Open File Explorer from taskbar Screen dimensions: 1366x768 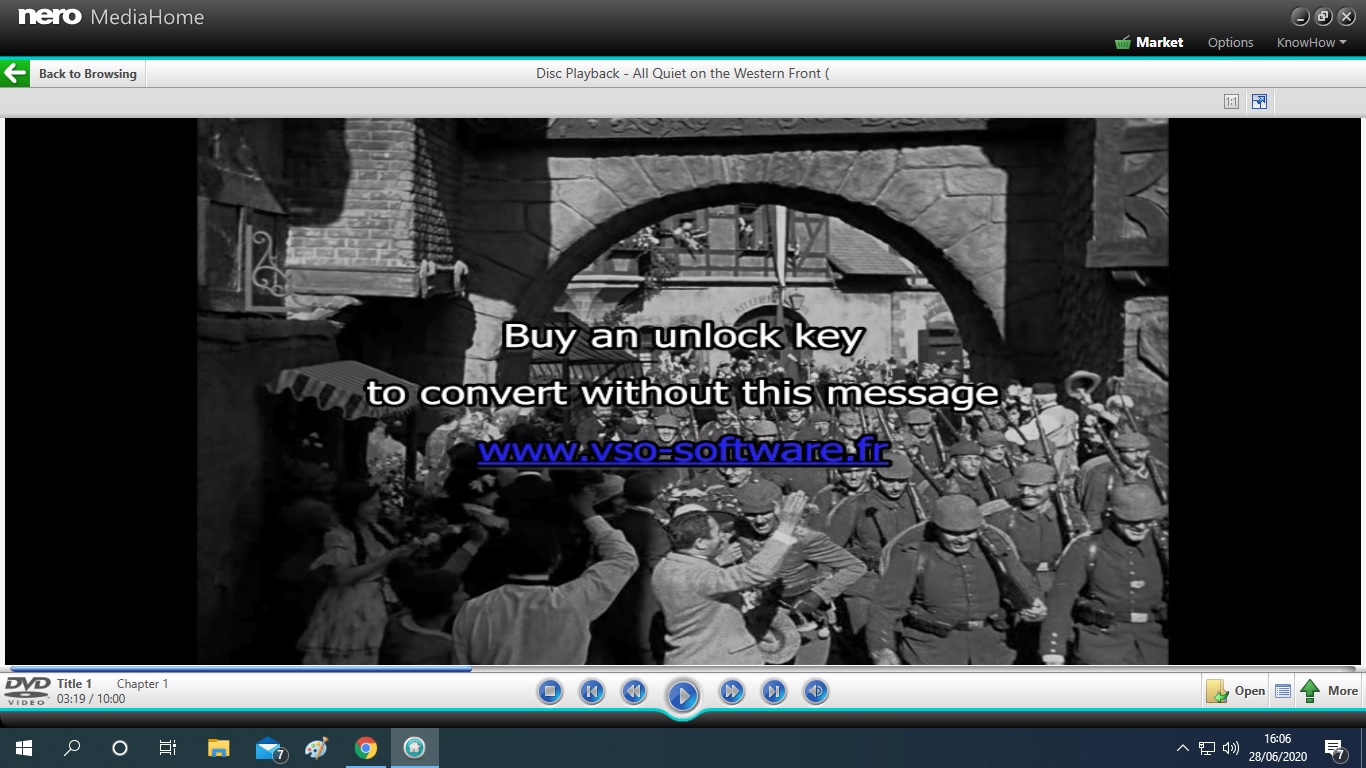(x=218, y=747)
